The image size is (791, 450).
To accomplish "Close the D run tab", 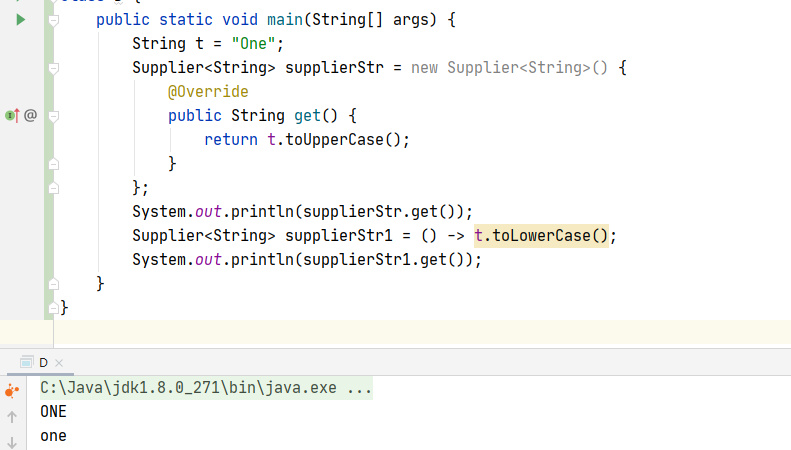I will [59, 363].
